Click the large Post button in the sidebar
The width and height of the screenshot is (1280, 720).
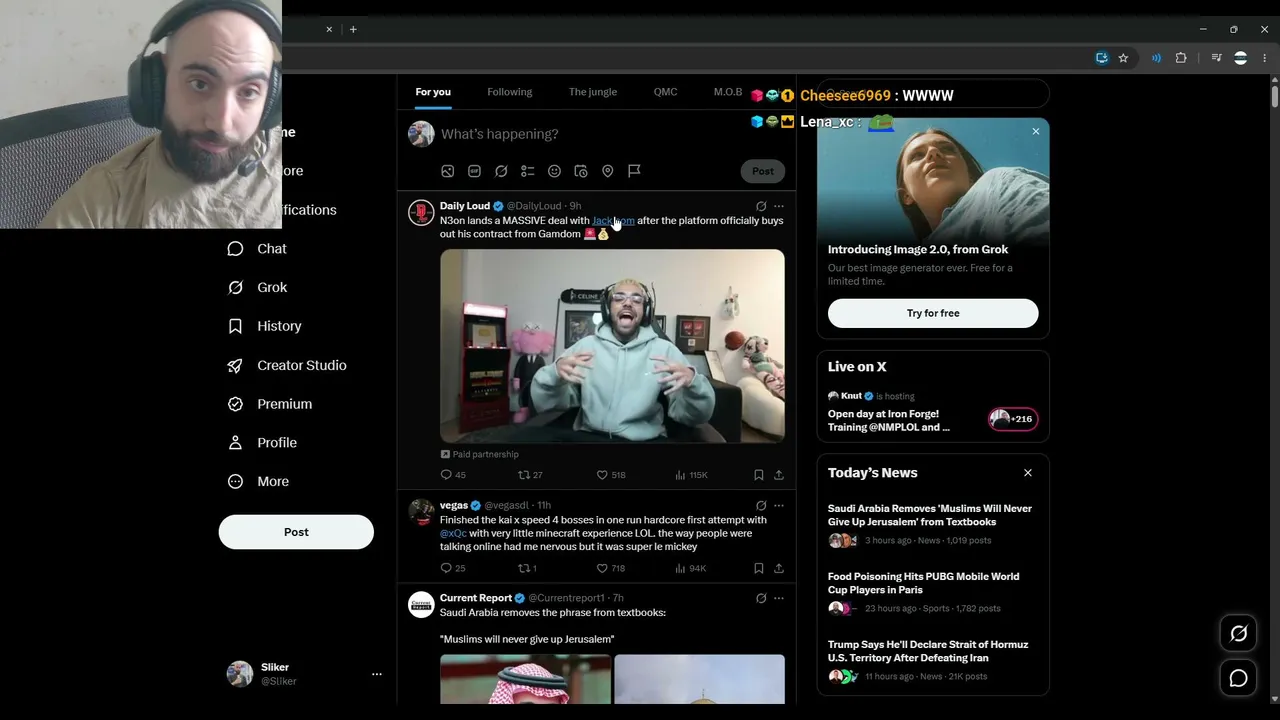point(296,532)
